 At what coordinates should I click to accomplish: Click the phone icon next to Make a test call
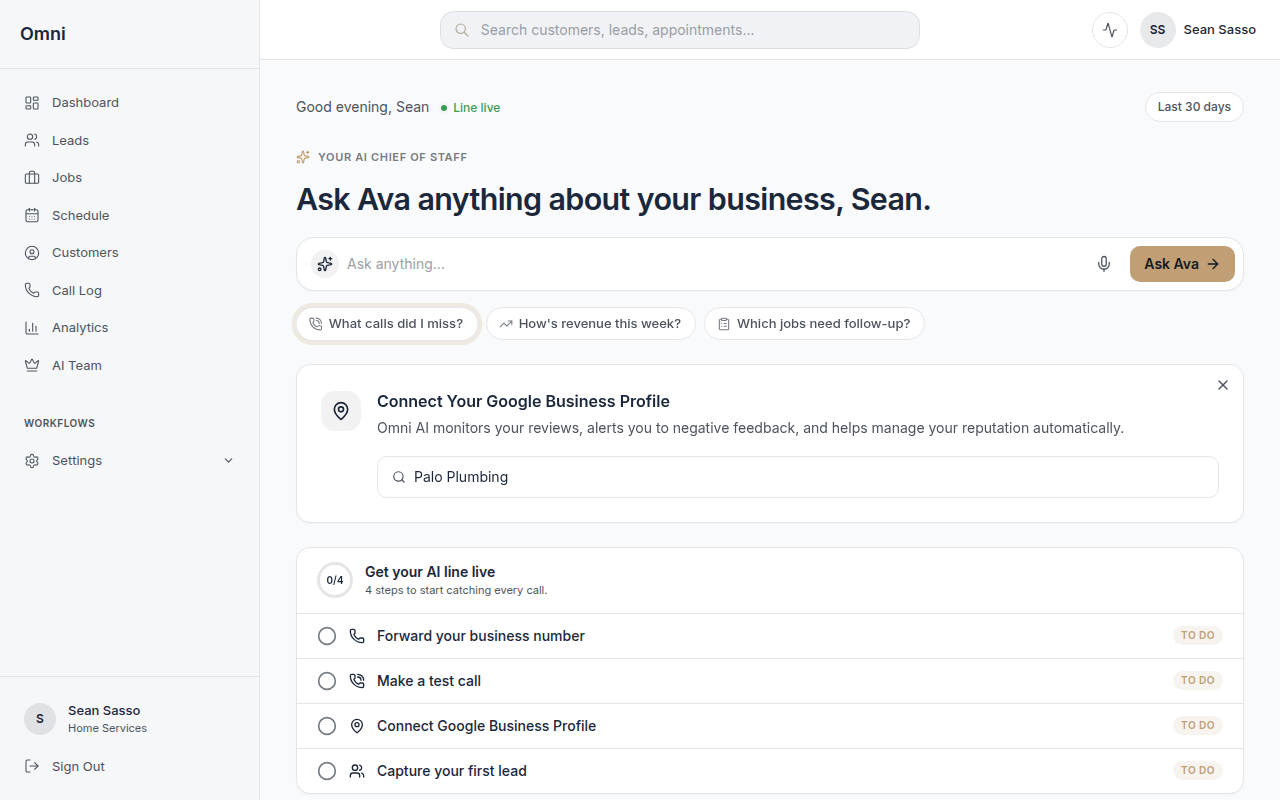coord(357,681)
